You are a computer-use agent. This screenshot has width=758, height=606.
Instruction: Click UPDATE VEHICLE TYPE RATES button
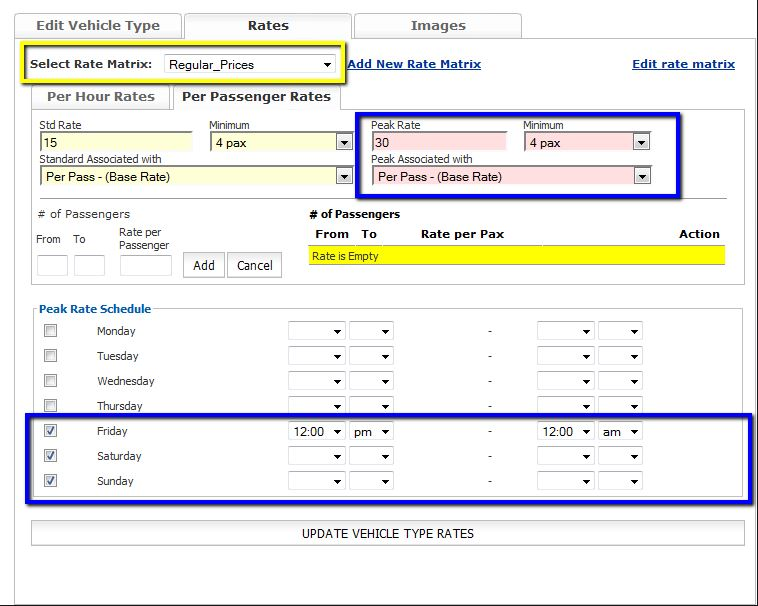pyautogui.click(x=387, y=533)
